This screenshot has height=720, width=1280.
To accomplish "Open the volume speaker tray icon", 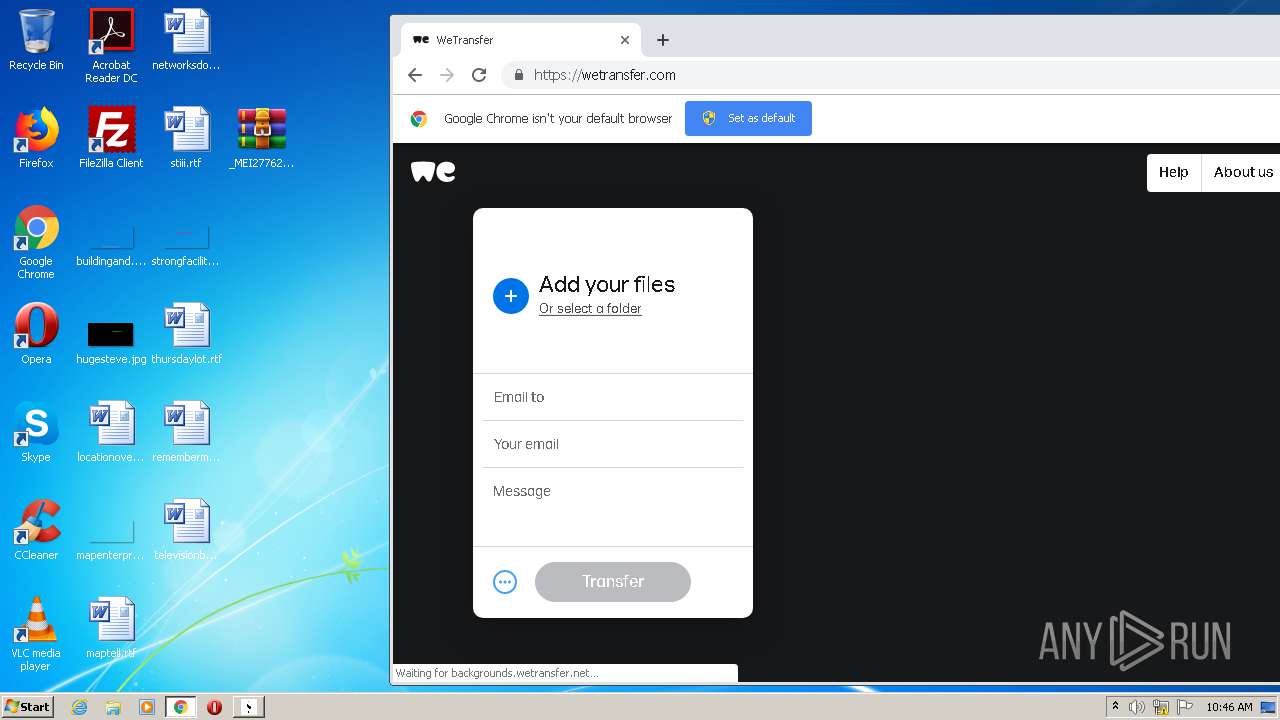I will click(x=1136, y=707).
